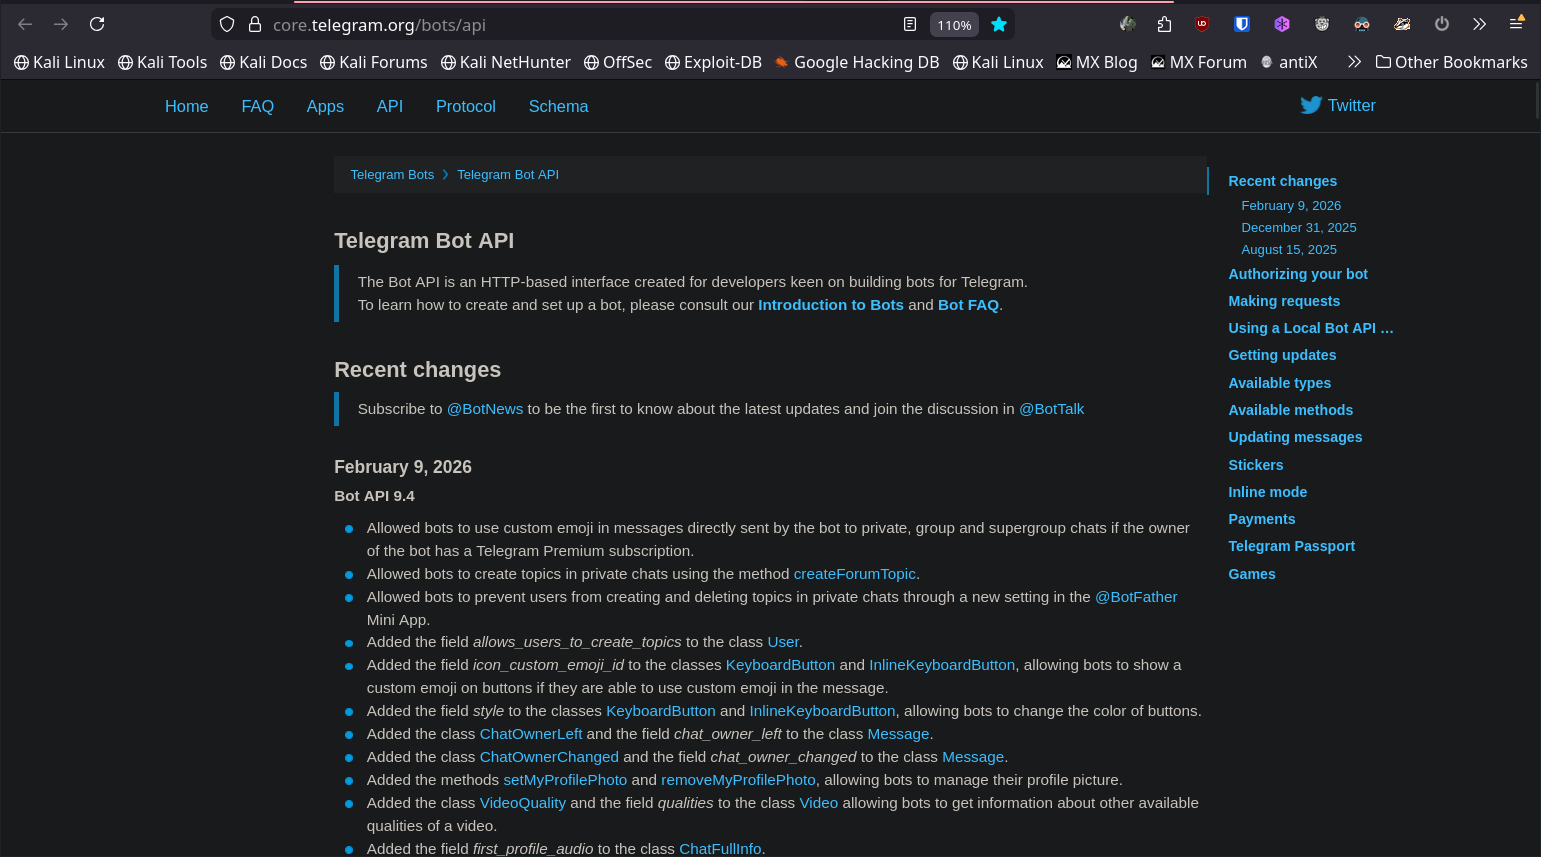Toggle the bookmark star for this page
Screen dimensions: 1541x857
pos(998,24)
